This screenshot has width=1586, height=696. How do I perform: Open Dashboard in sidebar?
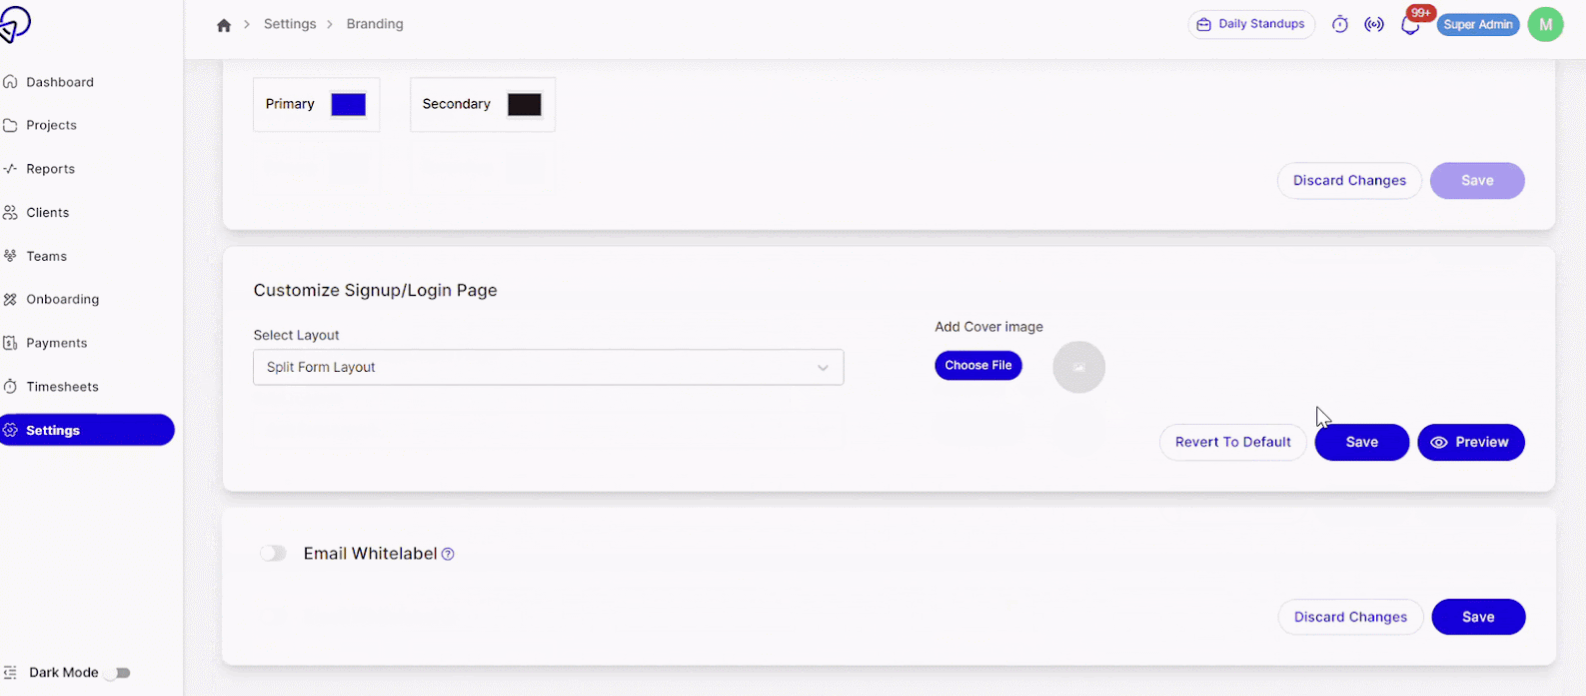point(60,82)
